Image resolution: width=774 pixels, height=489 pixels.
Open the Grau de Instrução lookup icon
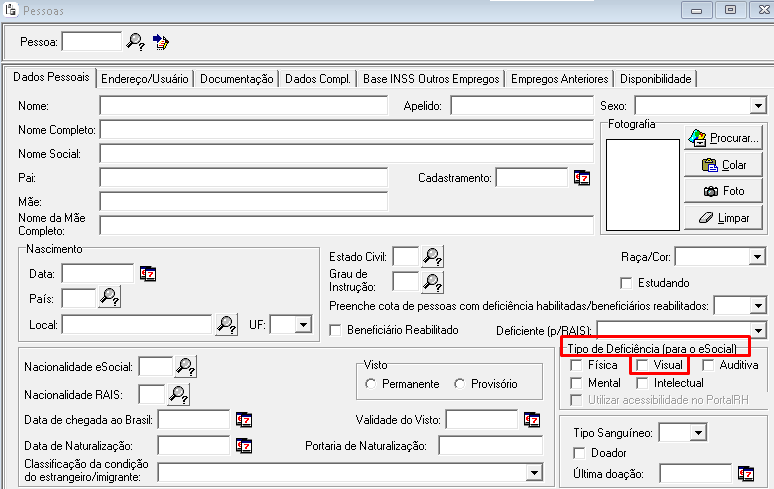pos(432,282)
